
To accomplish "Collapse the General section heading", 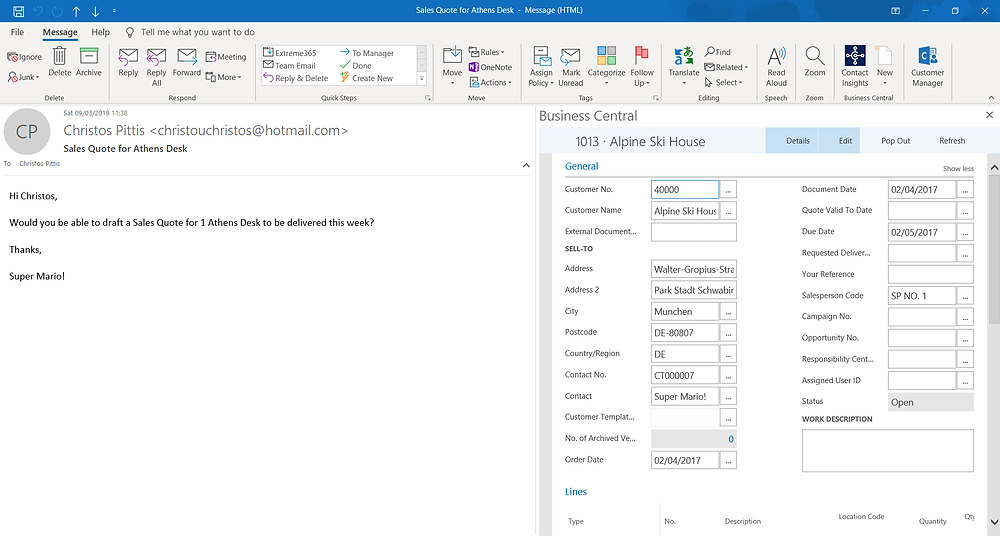I will pyautogui.click(x=581, y=166).
